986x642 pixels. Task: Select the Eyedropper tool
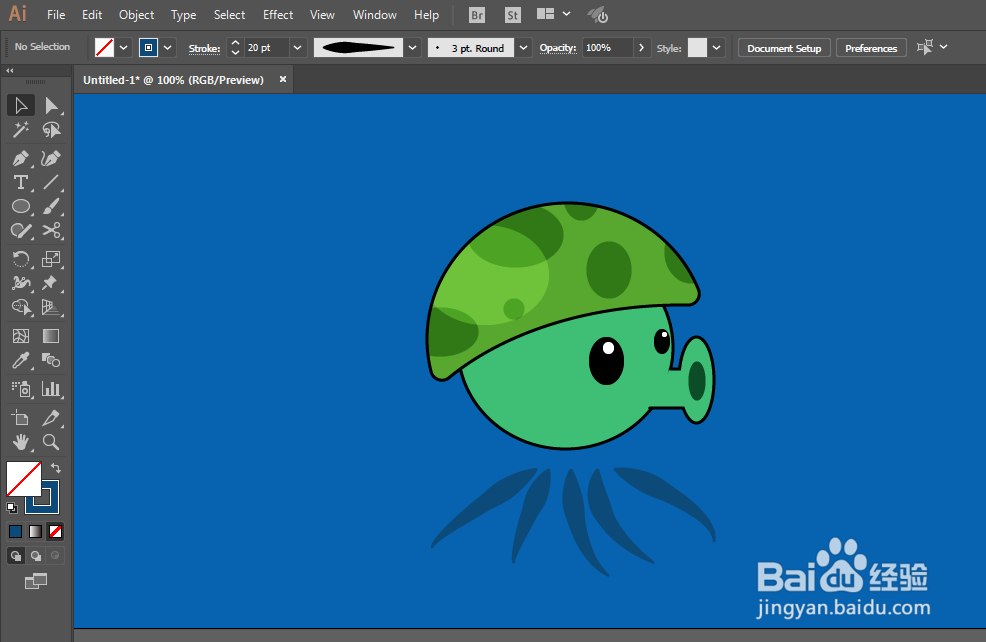coord(21,360)
